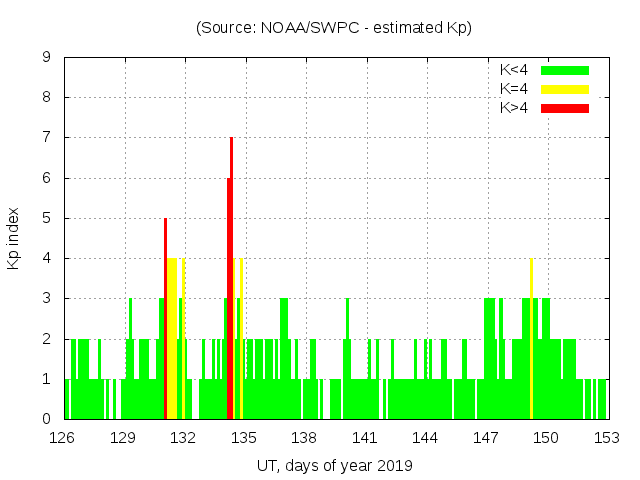Click the "K>4" legend text label
This screenshot has width=640, height=480.
pyautogui.click(x=514, y=108)
